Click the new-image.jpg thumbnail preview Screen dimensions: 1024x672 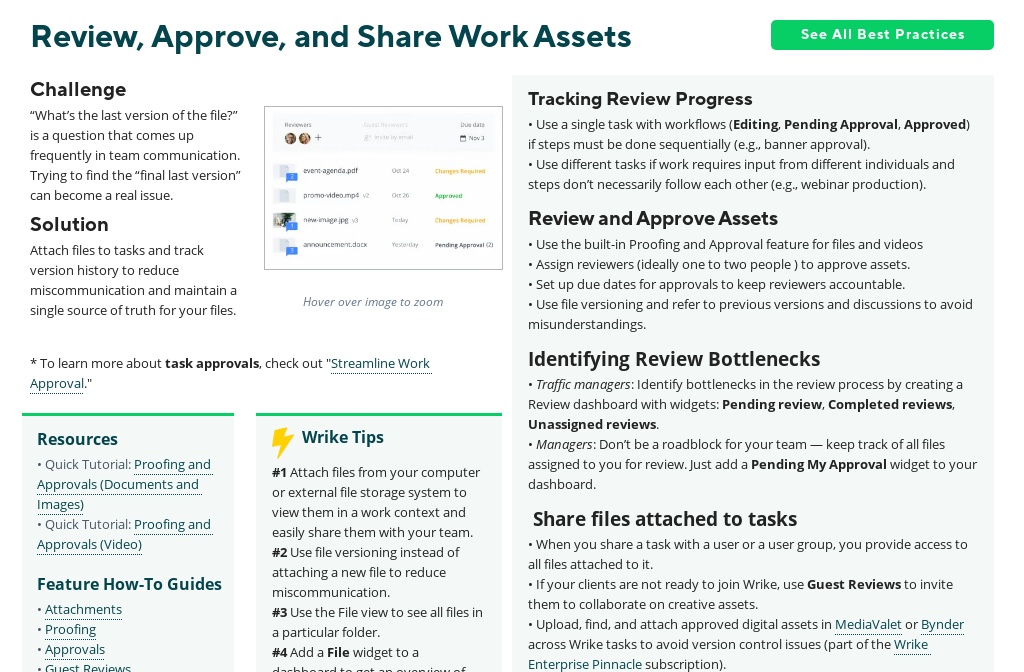[x=284, y=220]
